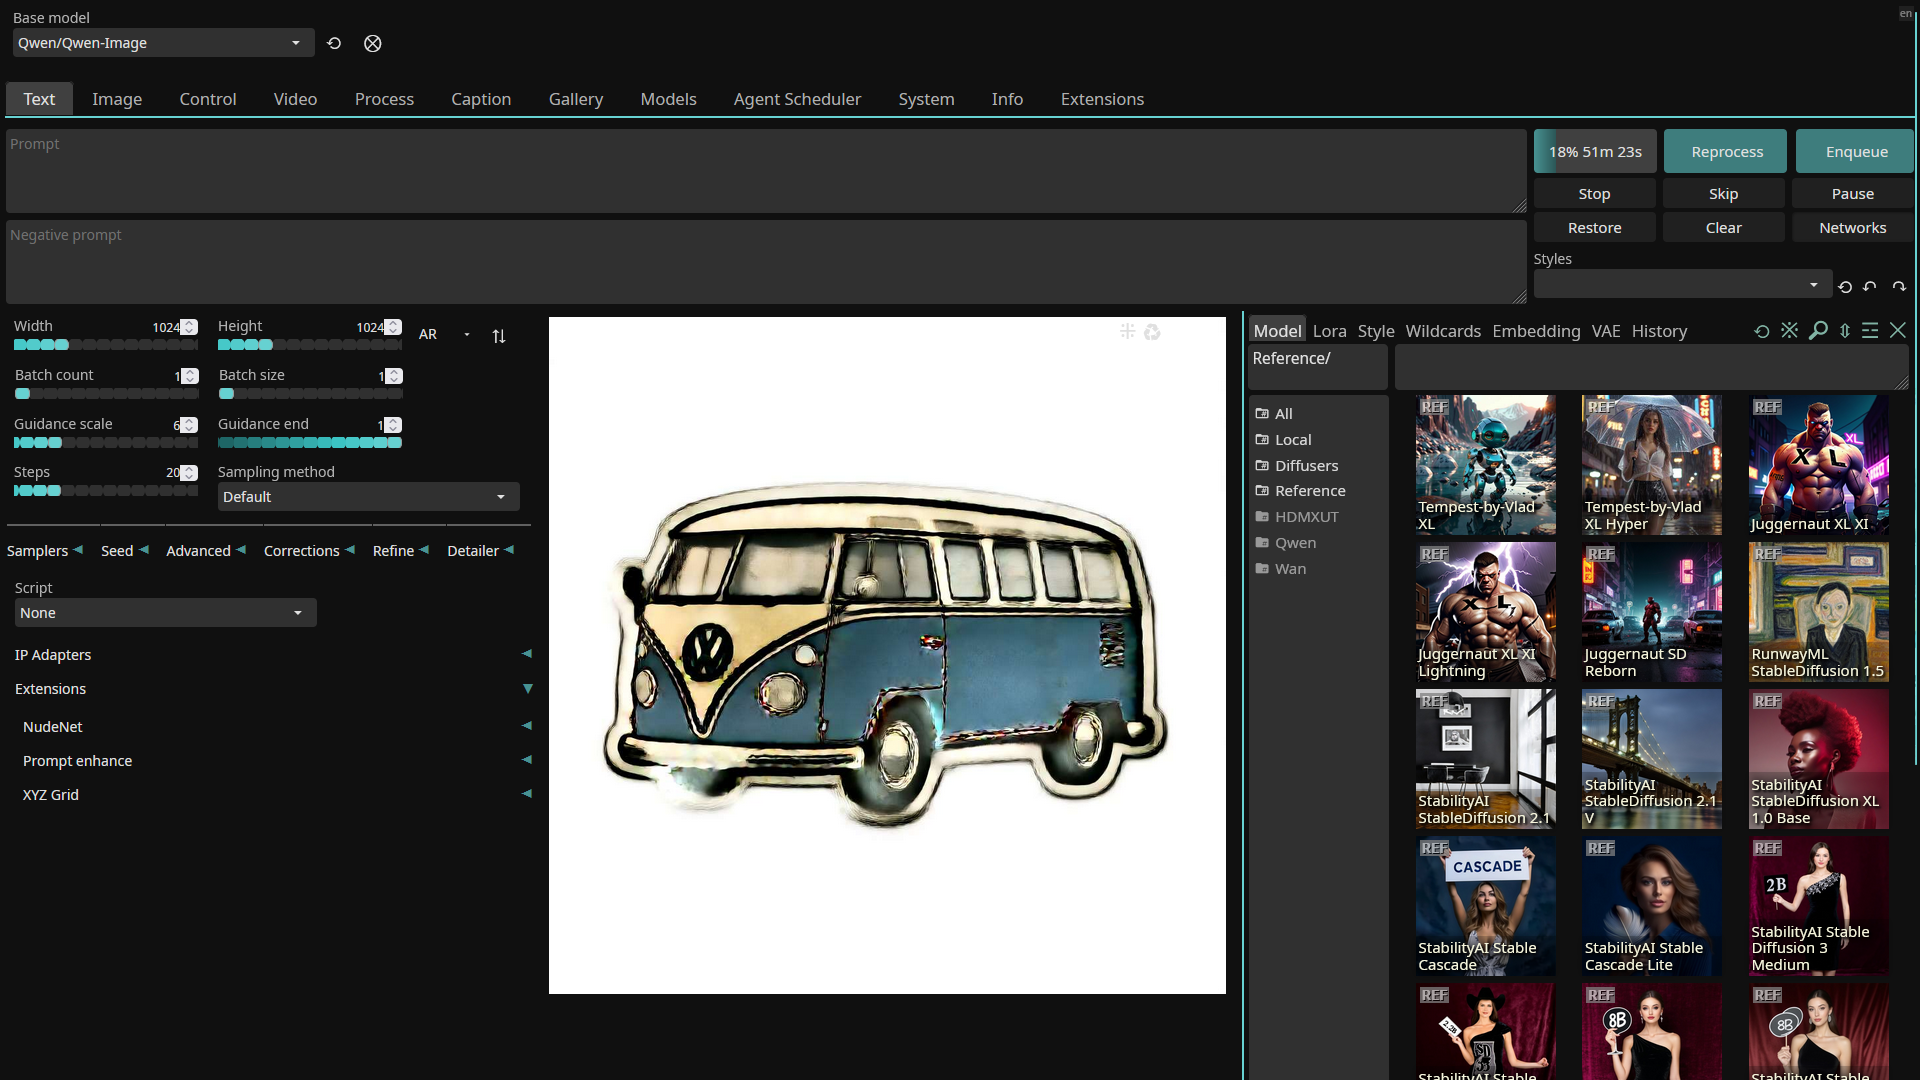Collapse the Extensions section

(x=527, y=688)
